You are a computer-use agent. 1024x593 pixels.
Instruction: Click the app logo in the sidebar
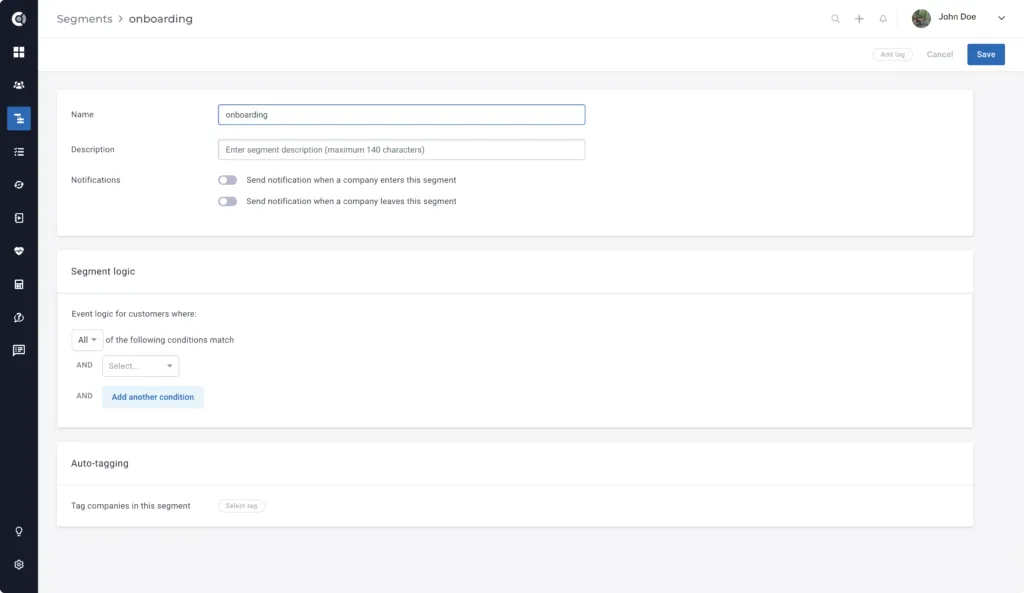coord(19,19)
